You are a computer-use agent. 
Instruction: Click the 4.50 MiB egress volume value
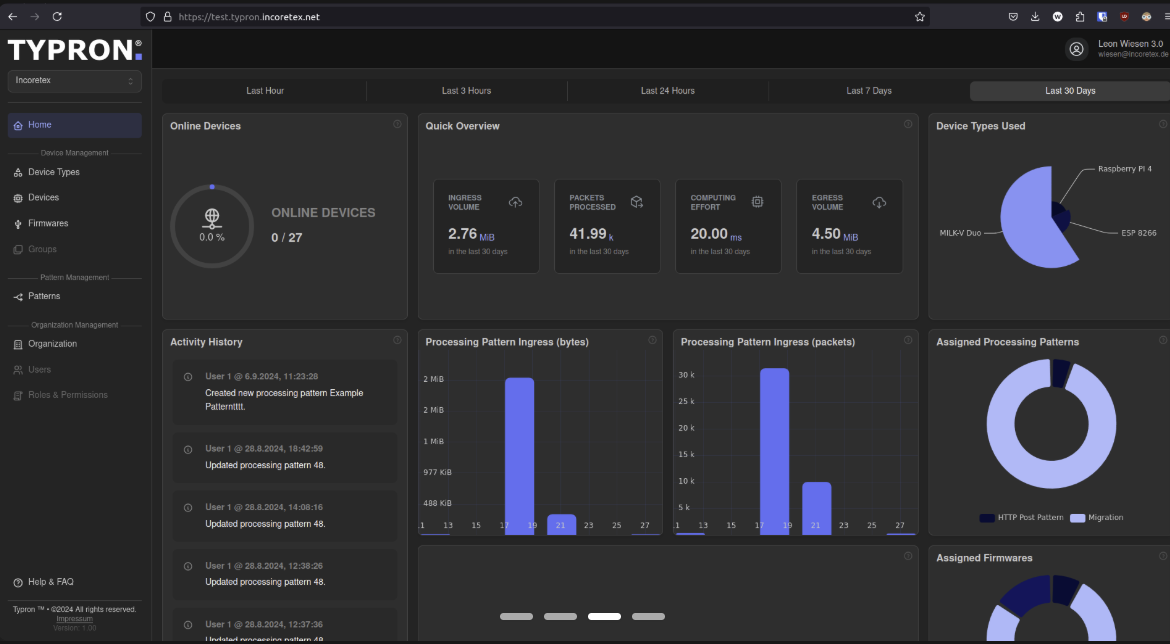[x=835, y=234]
